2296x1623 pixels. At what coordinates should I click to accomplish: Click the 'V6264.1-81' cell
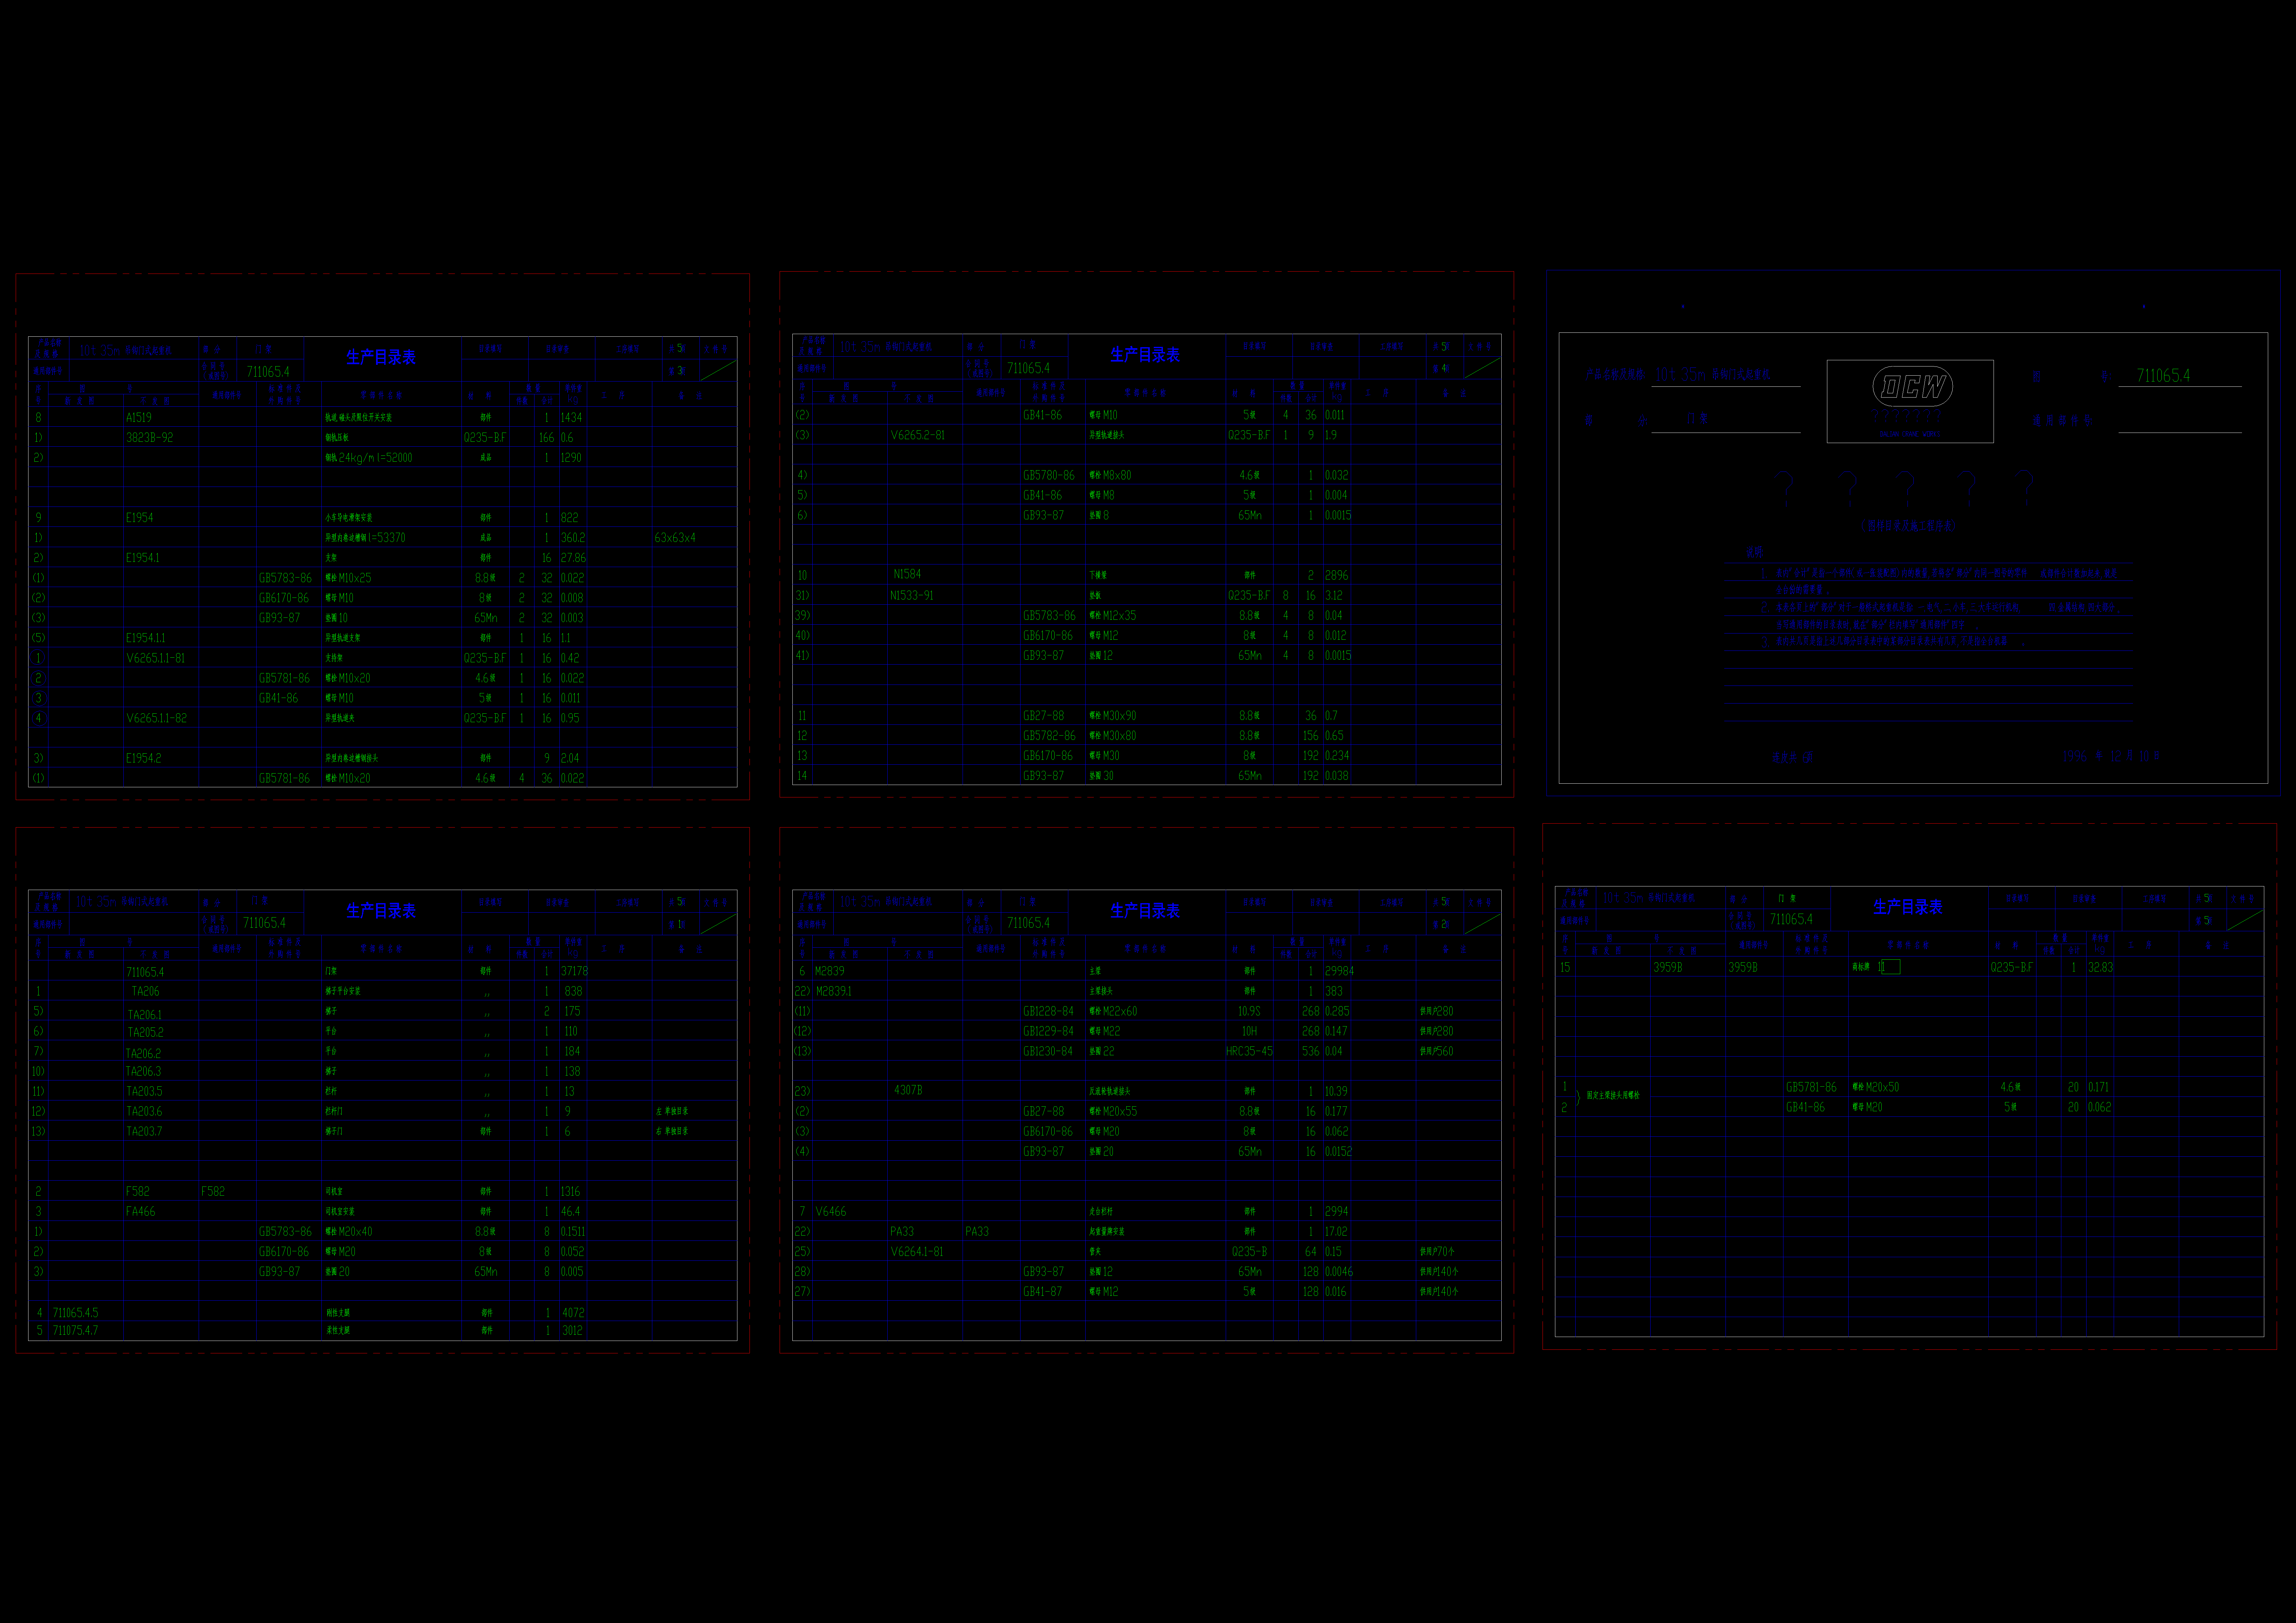(917, 1251)
